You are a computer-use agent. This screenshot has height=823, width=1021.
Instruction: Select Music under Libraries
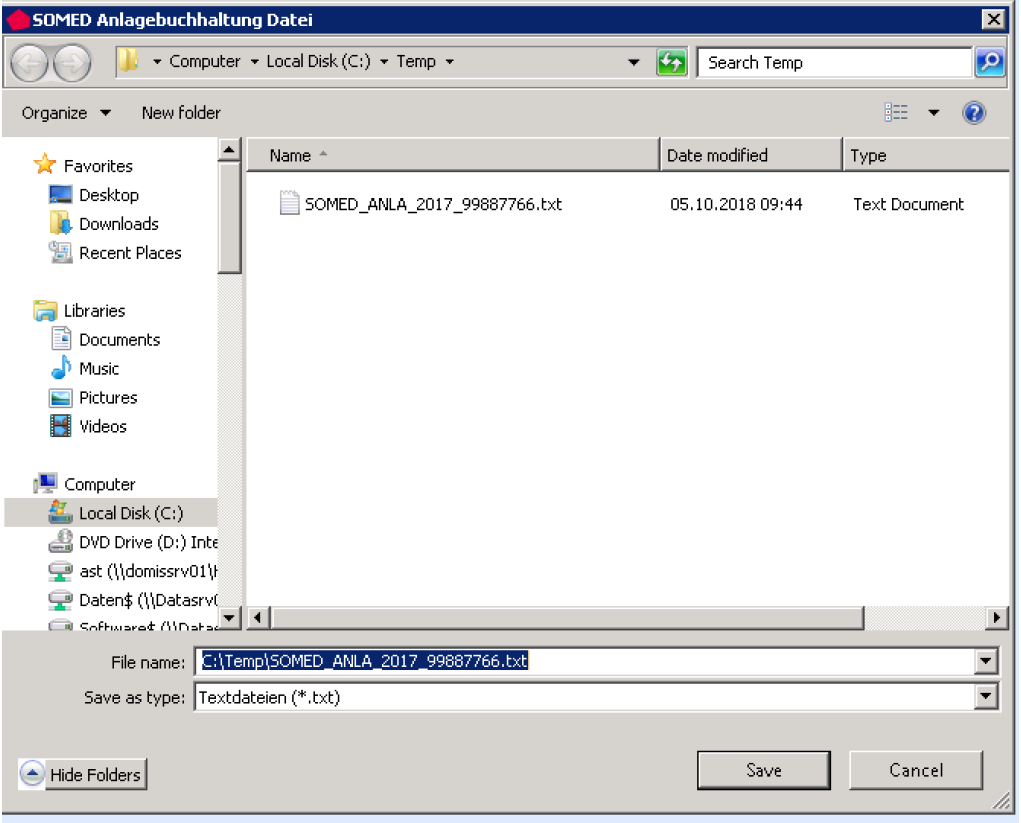[99, 369]
